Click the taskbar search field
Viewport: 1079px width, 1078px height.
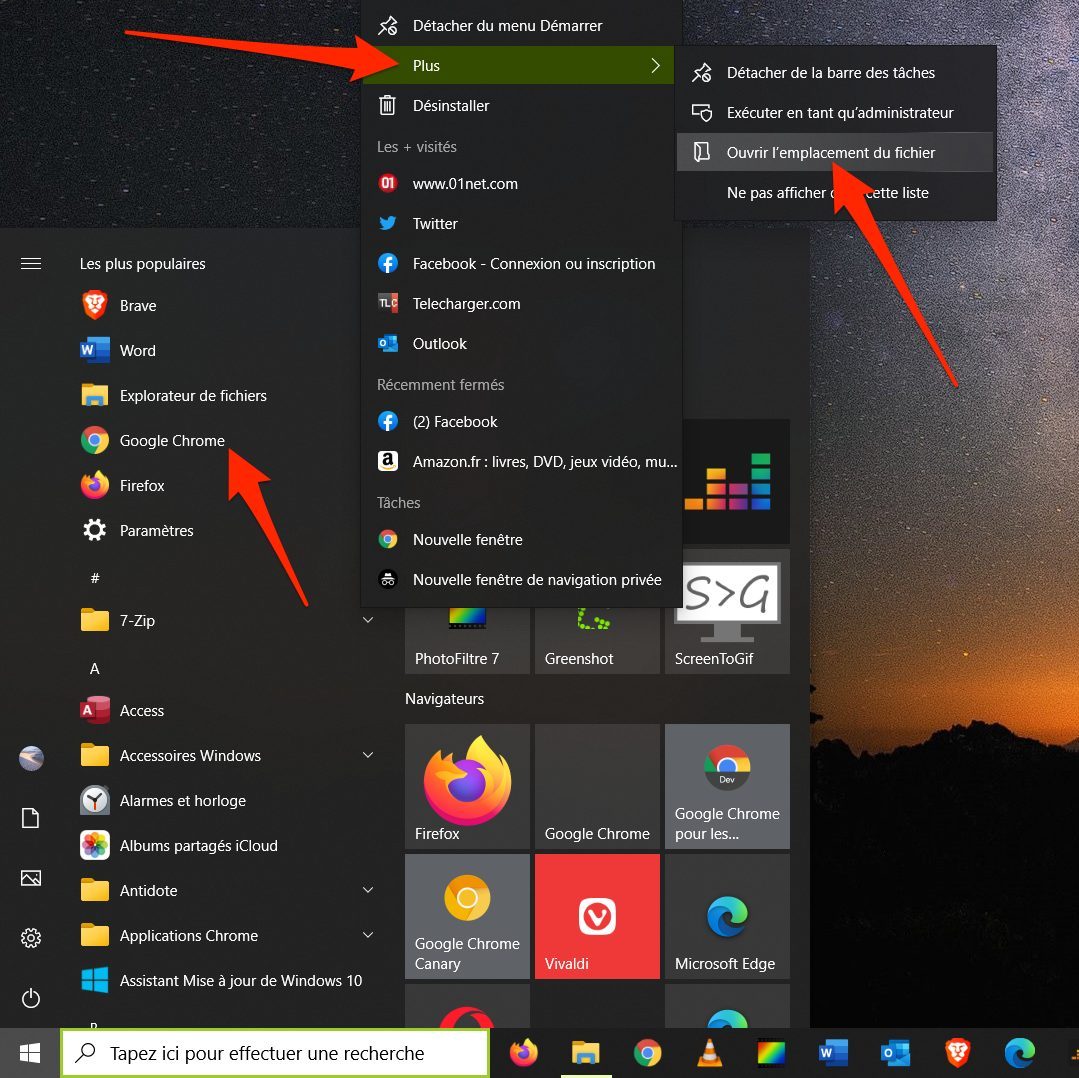tap(275, 1053)
